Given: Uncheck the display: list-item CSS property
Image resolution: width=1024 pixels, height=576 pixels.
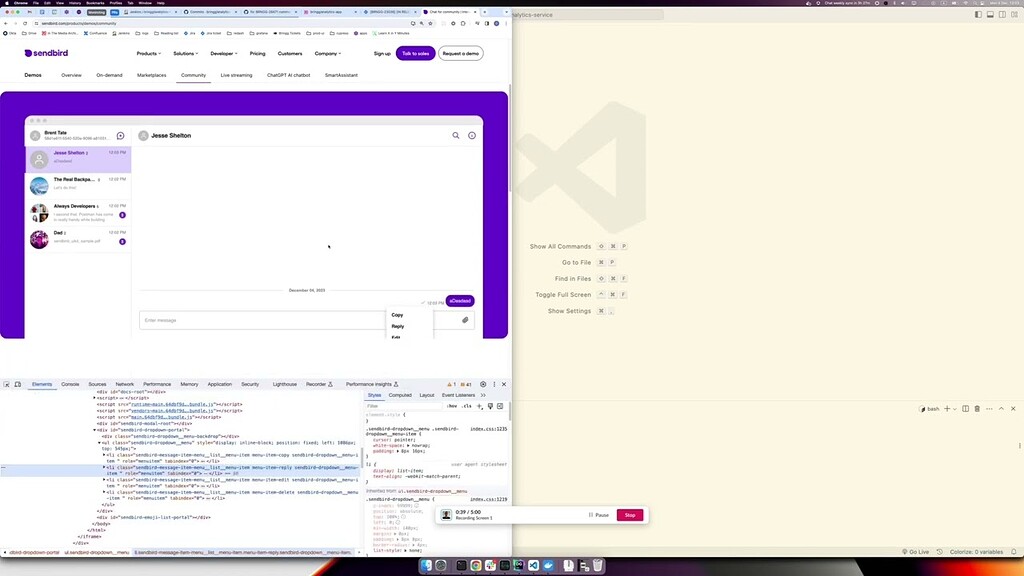Looking at the screenshot, I should 370,470.
